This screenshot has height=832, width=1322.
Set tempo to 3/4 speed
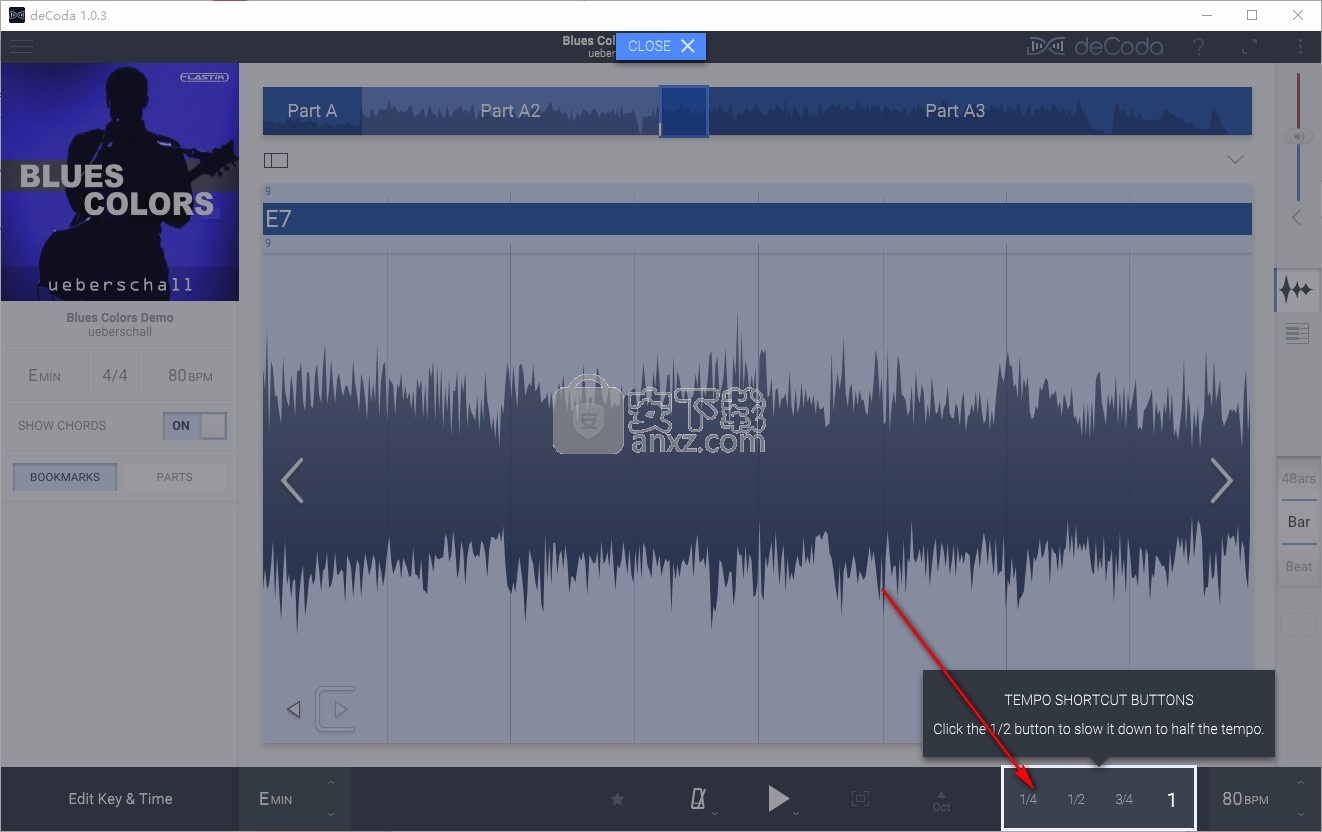tap(1124, 799)
